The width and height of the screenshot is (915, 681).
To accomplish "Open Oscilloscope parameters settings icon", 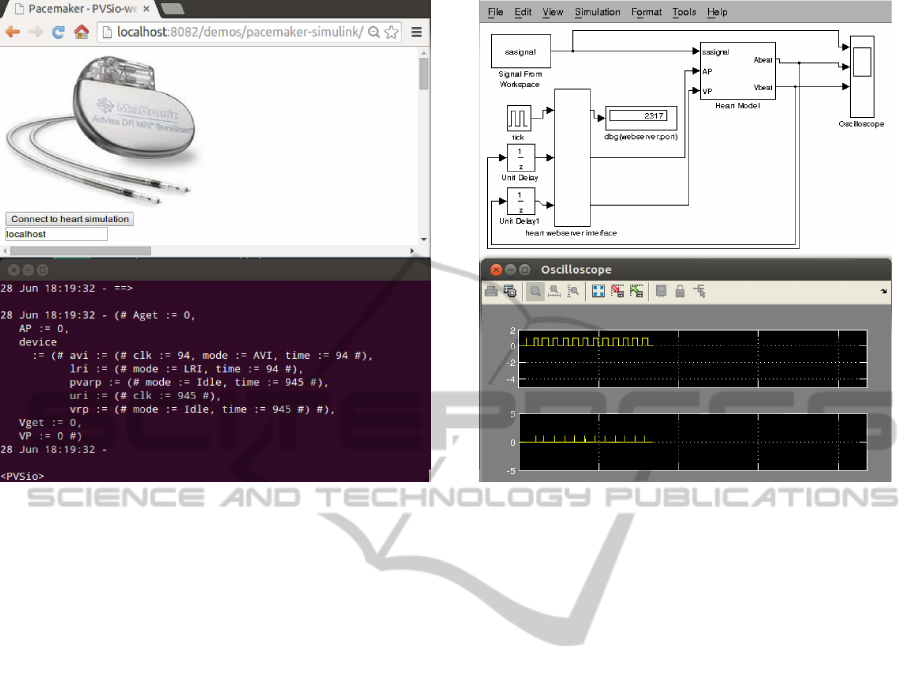I will (510, 291).
